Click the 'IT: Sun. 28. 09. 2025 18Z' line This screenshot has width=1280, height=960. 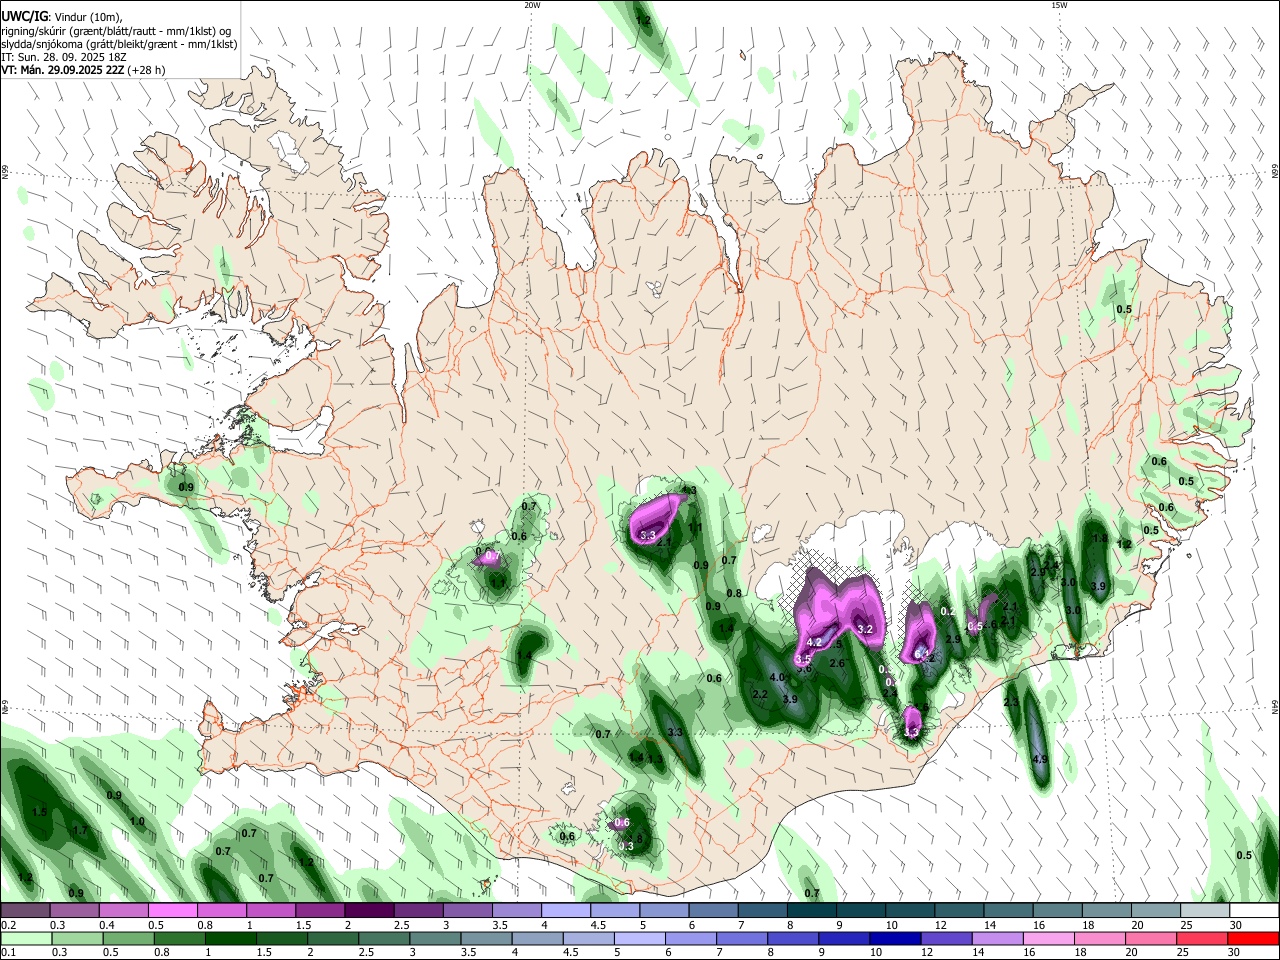coord(63,57)
